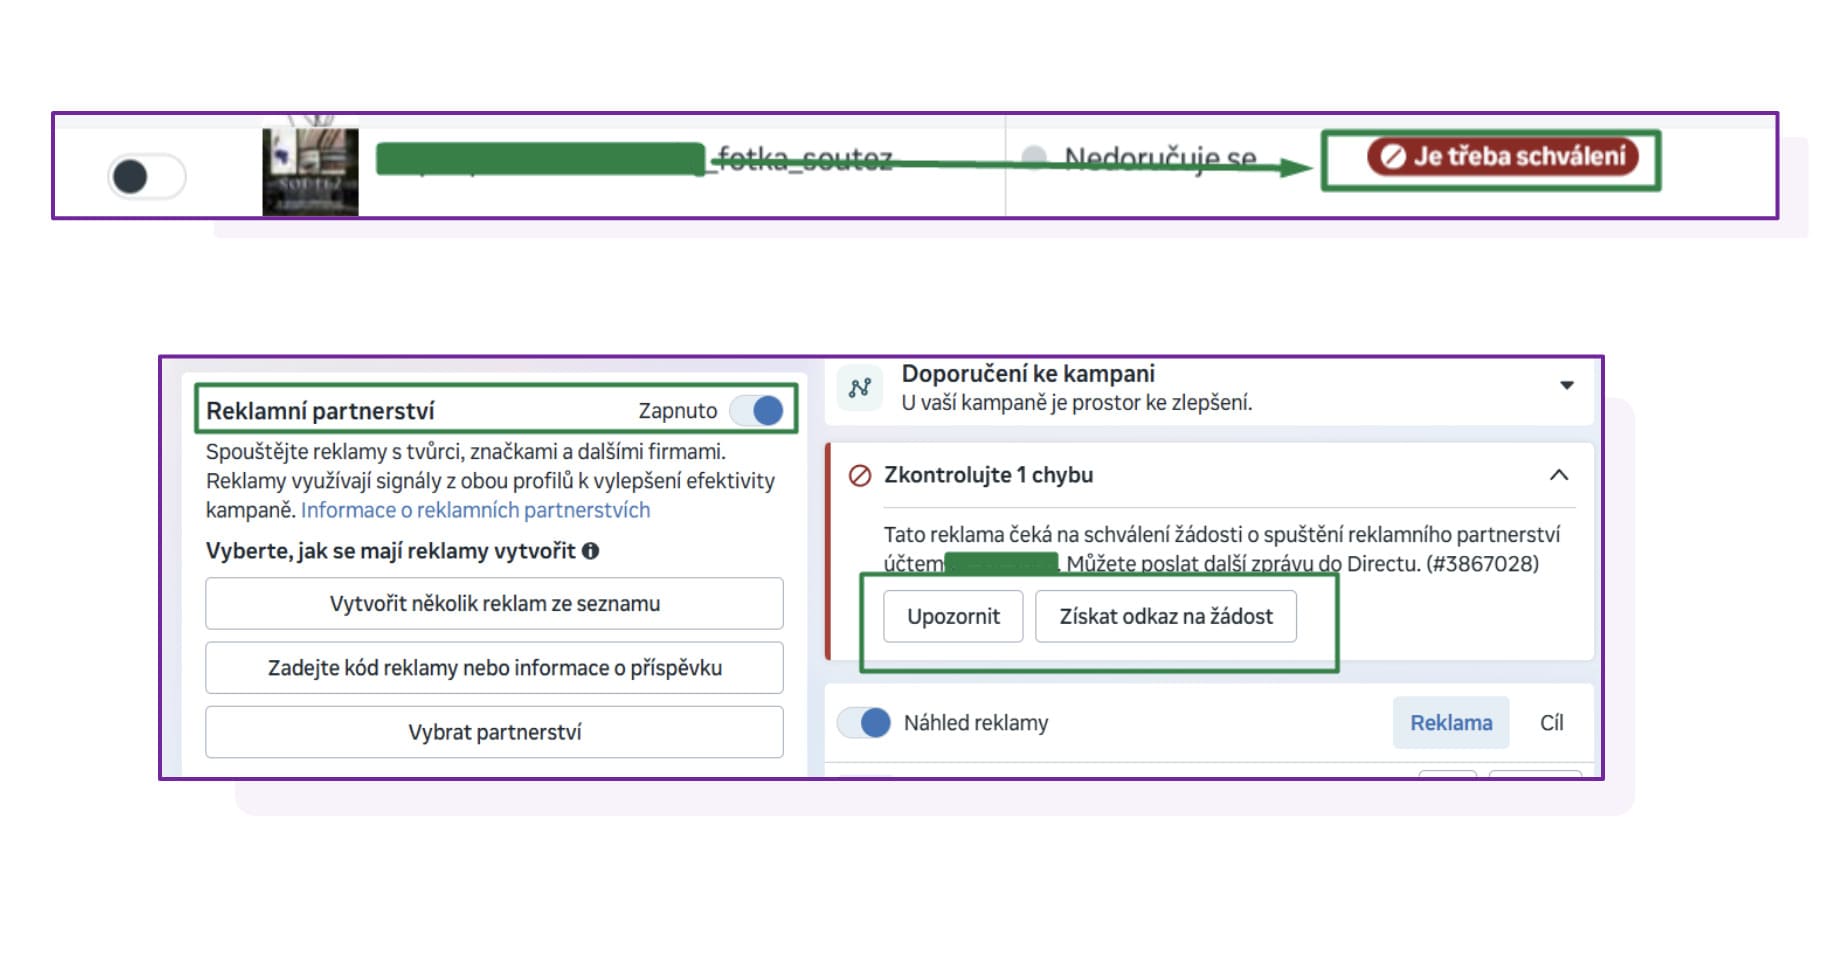Turn off the Náhled reklamy toggle

pyautogui.click(x=864, y=722)
